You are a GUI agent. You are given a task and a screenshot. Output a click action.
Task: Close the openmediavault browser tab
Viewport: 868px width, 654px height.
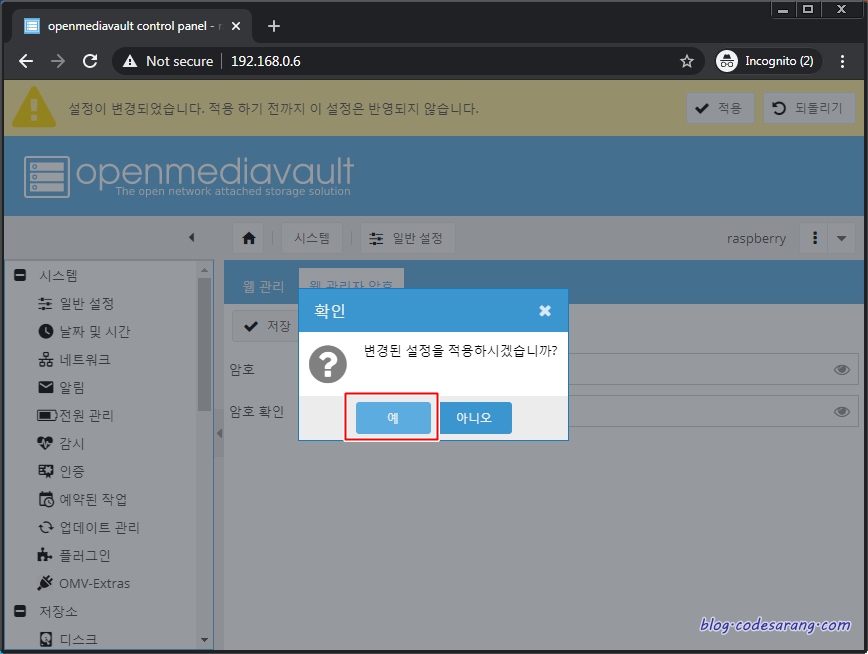pyautogui.click(x=236, y=26)
